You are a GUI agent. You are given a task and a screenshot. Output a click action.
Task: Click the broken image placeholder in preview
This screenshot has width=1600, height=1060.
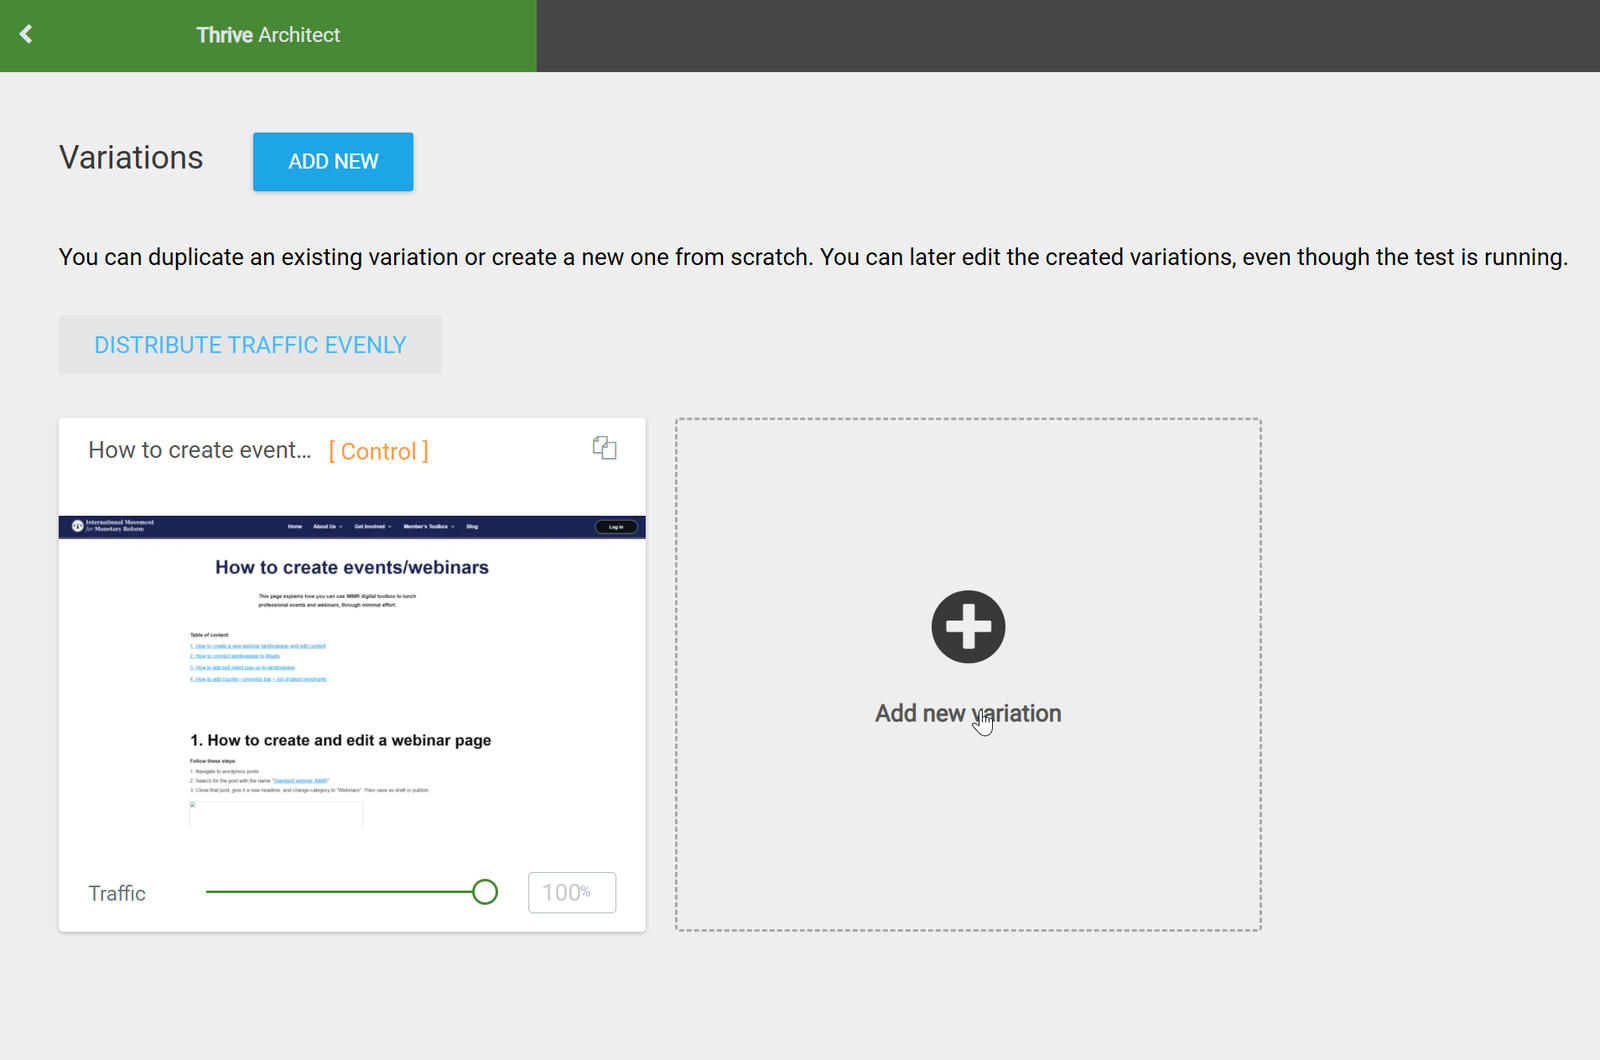click(276, 813)
